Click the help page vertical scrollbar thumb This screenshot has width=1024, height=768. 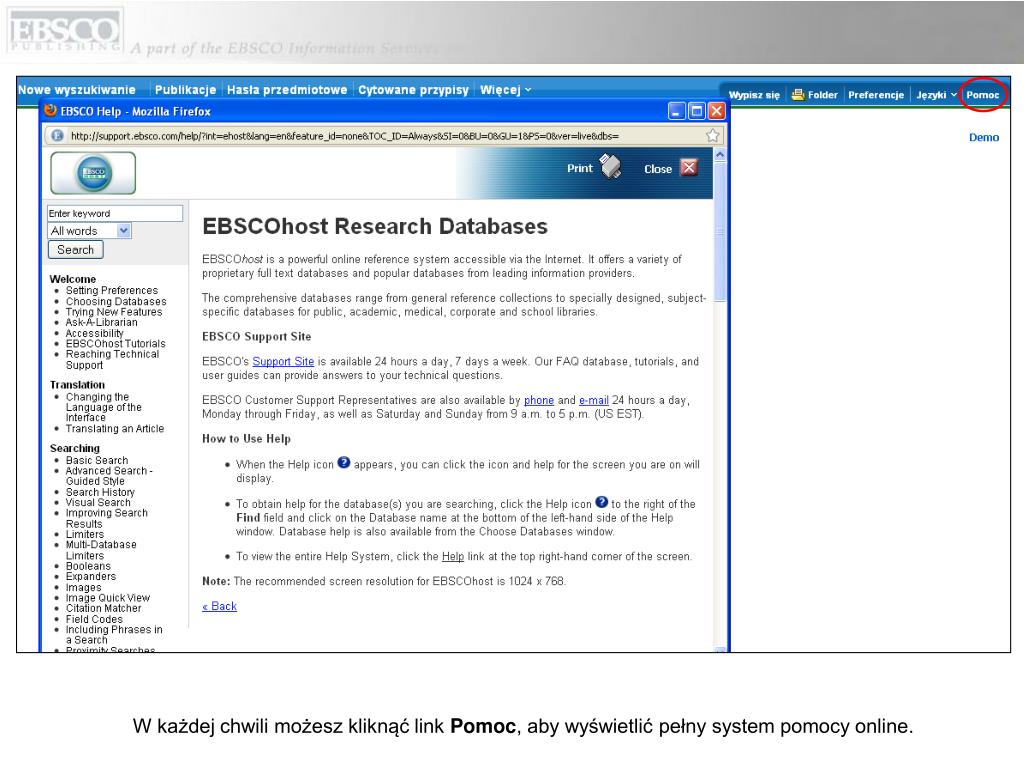coord(720,231)
